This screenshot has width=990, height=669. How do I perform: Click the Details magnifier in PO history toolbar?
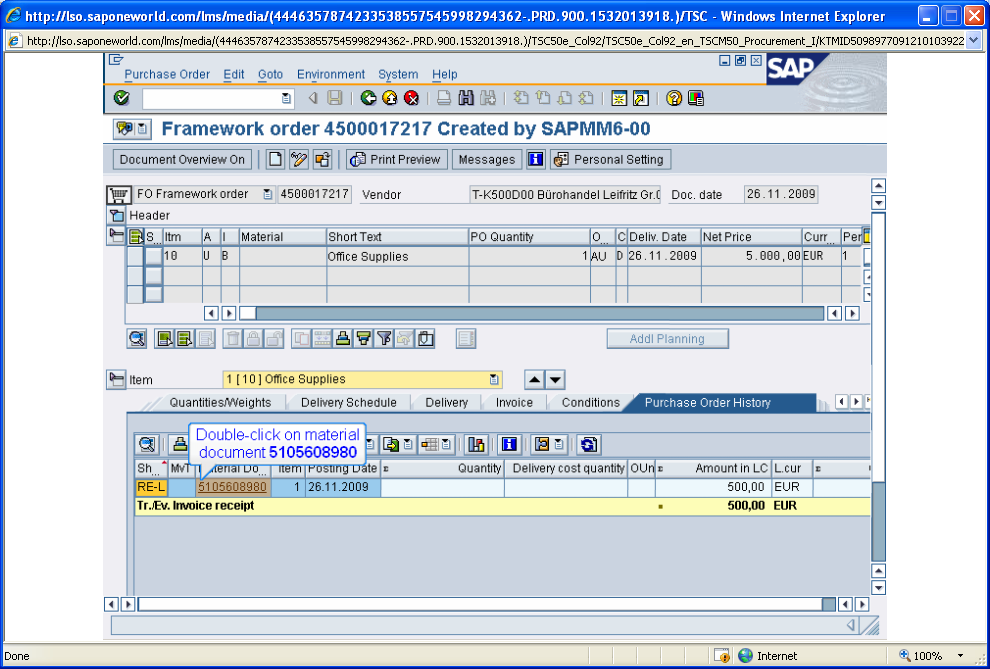pyautogui.click(x=147, y=444)
